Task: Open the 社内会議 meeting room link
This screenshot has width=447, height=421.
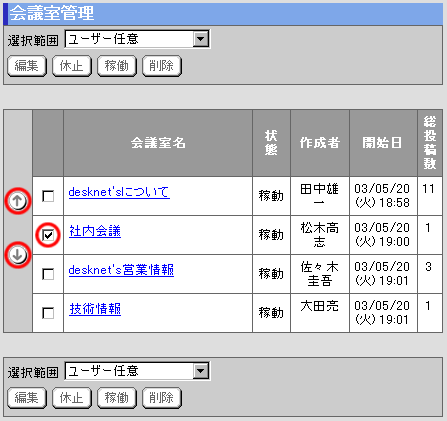Action: (x=95, y=231)
